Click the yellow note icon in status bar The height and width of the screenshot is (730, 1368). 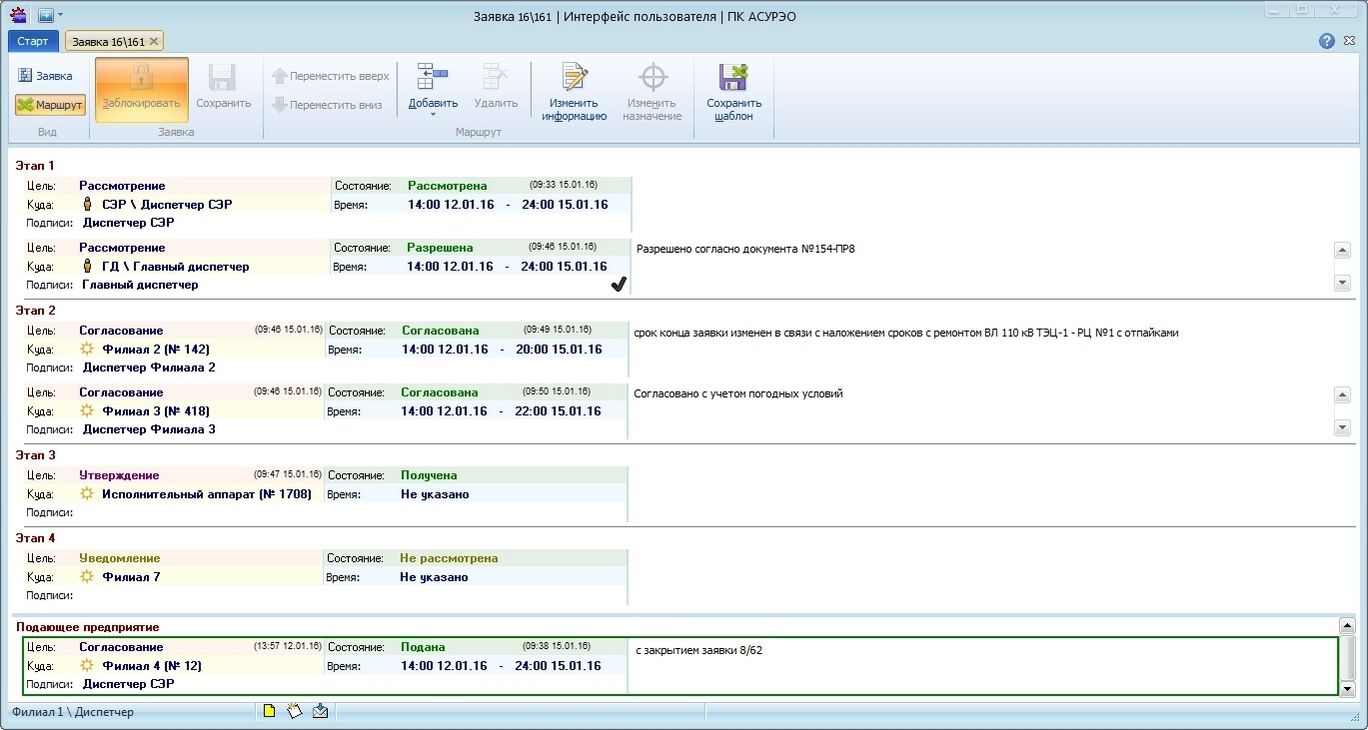pos(269,711)
